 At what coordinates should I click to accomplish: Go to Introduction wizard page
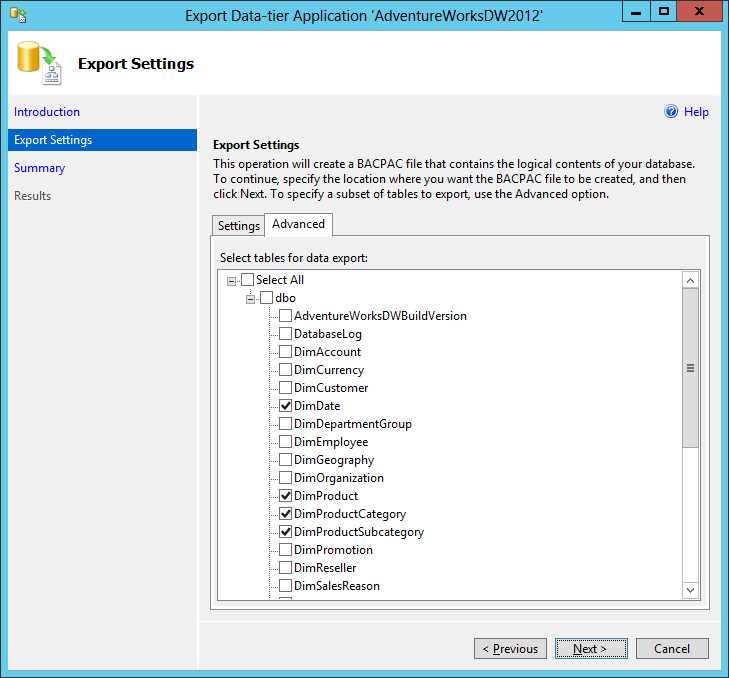coord(47,112)
